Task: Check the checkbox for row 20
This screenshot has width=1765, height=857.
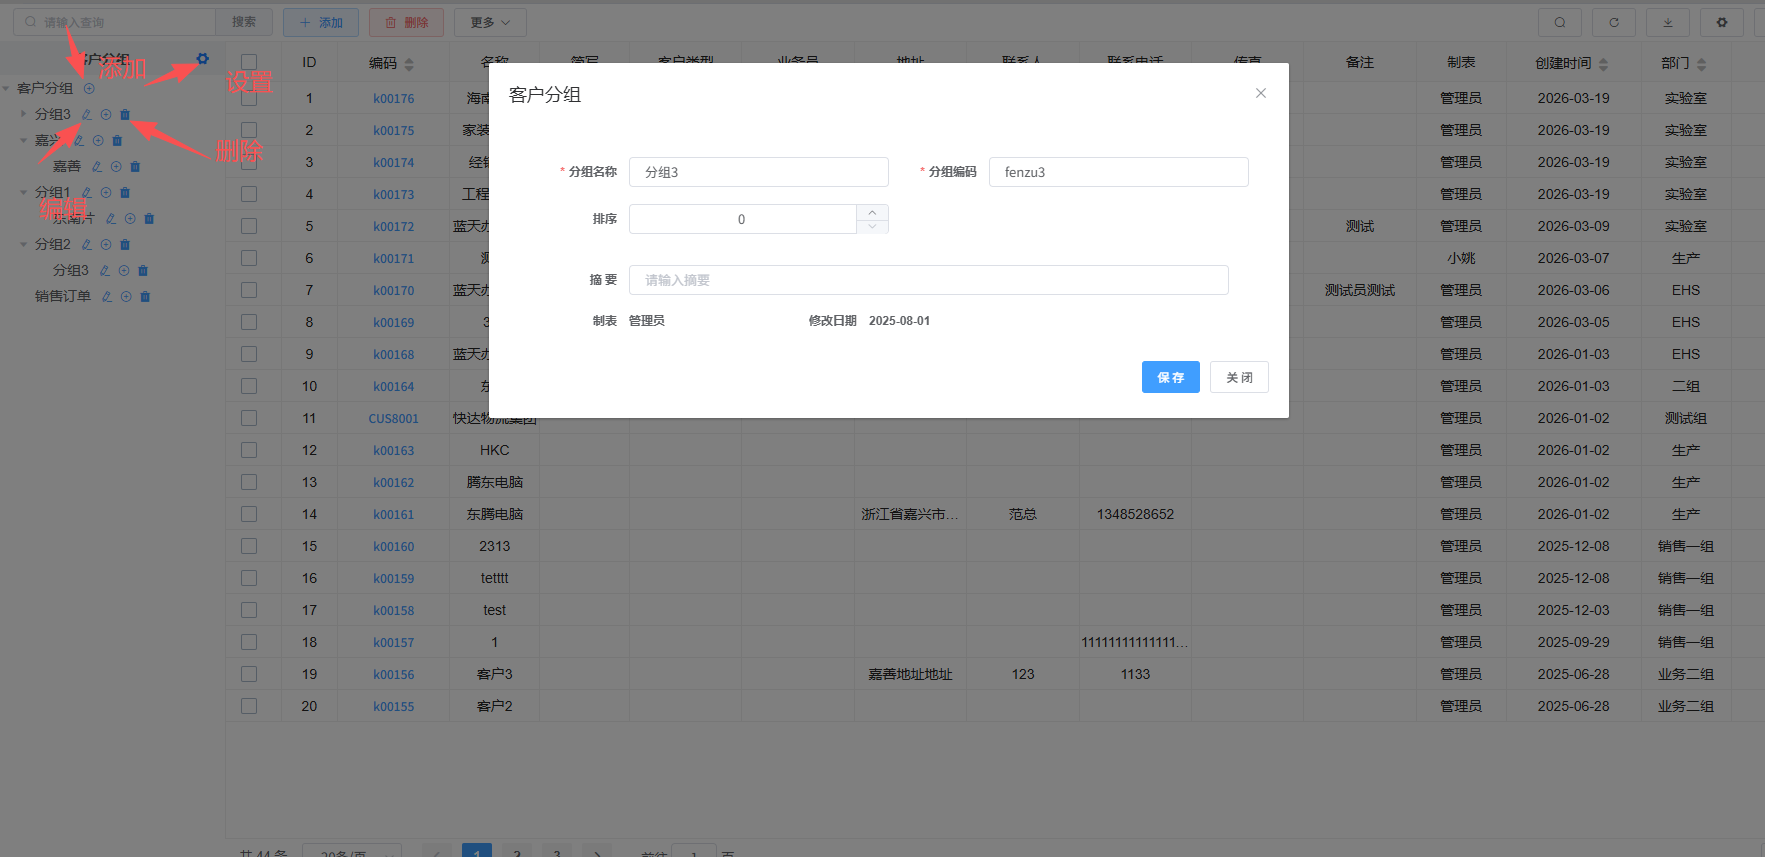Action: click(249, 706)
